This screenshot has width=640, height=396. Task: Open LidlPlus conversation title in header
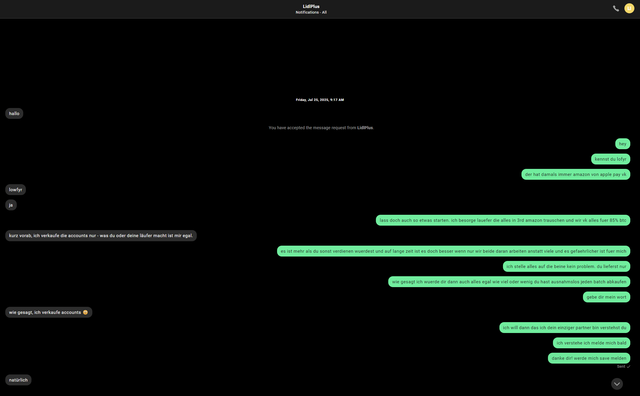(x=311, y=6)
